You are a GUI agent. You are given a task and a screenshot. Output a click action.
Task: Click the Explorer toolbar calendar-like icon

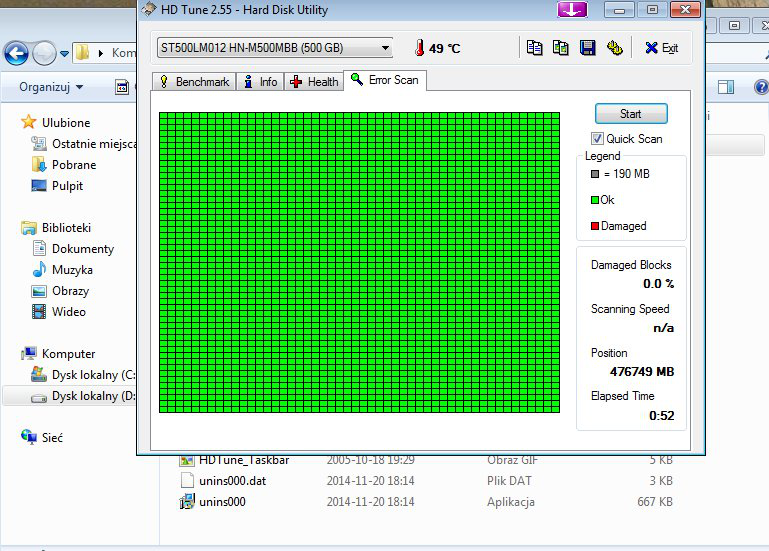122,87
